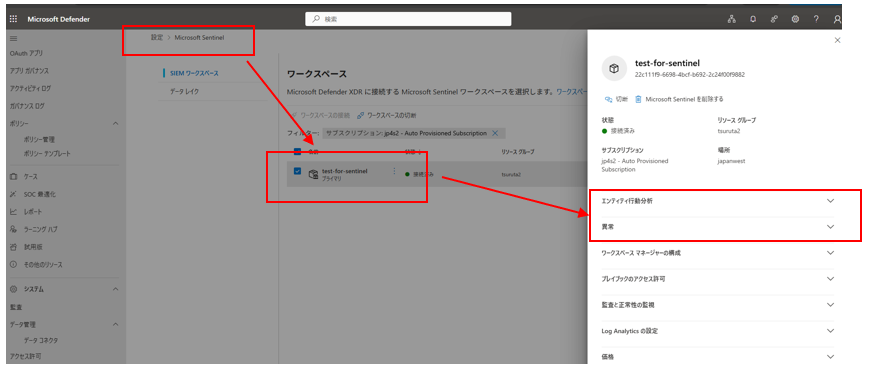Viewport: 881px width, 369px height.
Task: Click the SOC 最適化 icon
Action: tap(13, 194)
